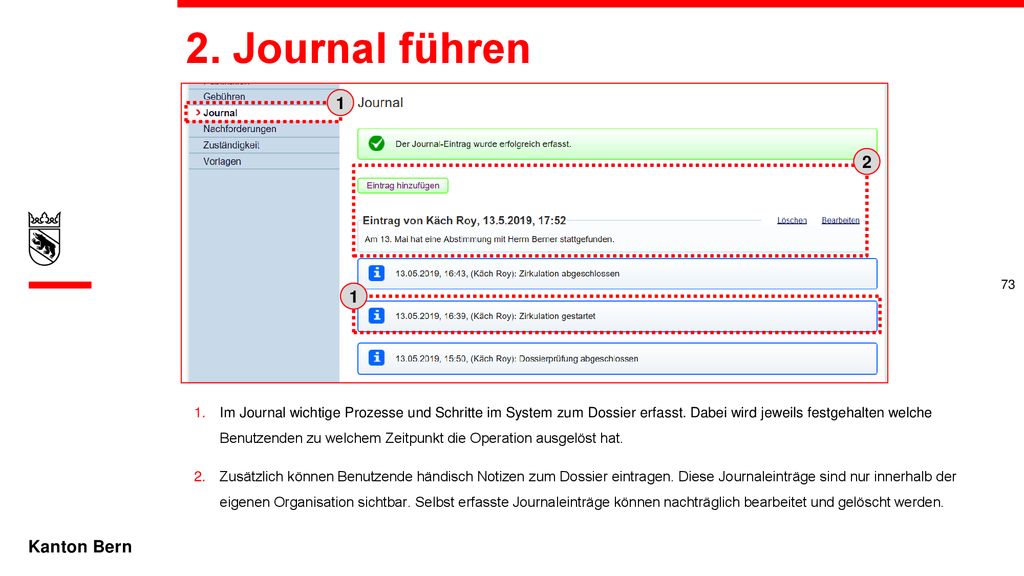The image size is (1024, 576).
Task: Click the Eintrag hinzufügen button
Action: [403, 185]
